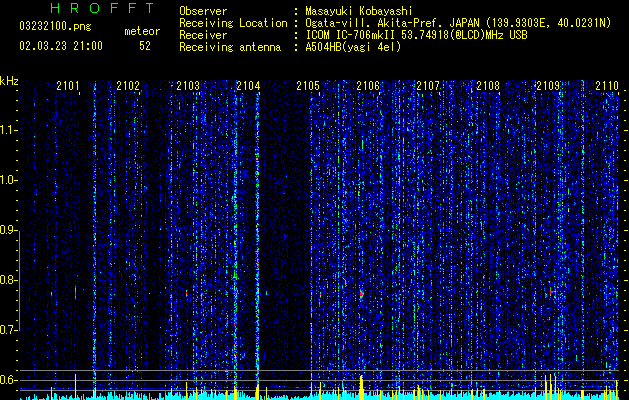Image resolution: width=629 pixels, height=400 pixels.
Task: Click the 'meteor' count label
Action: (x=142, y=31)
